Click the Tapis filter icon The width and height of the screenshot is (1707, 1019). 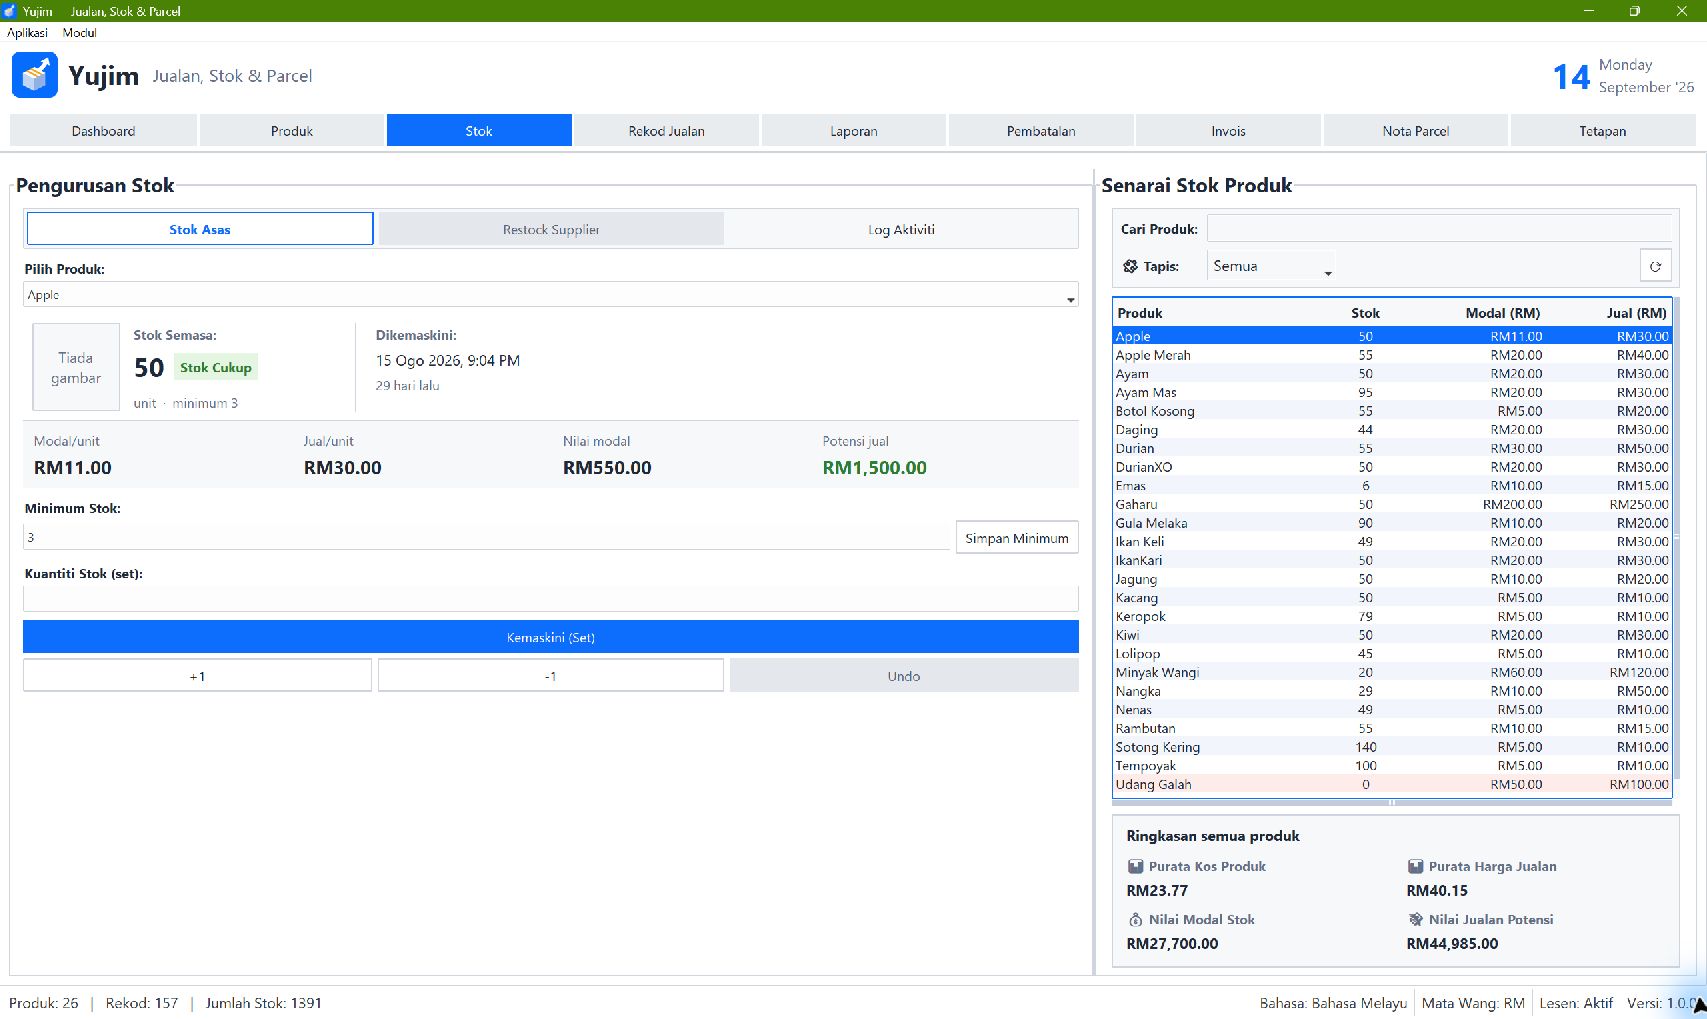(x=1130, y=266)
